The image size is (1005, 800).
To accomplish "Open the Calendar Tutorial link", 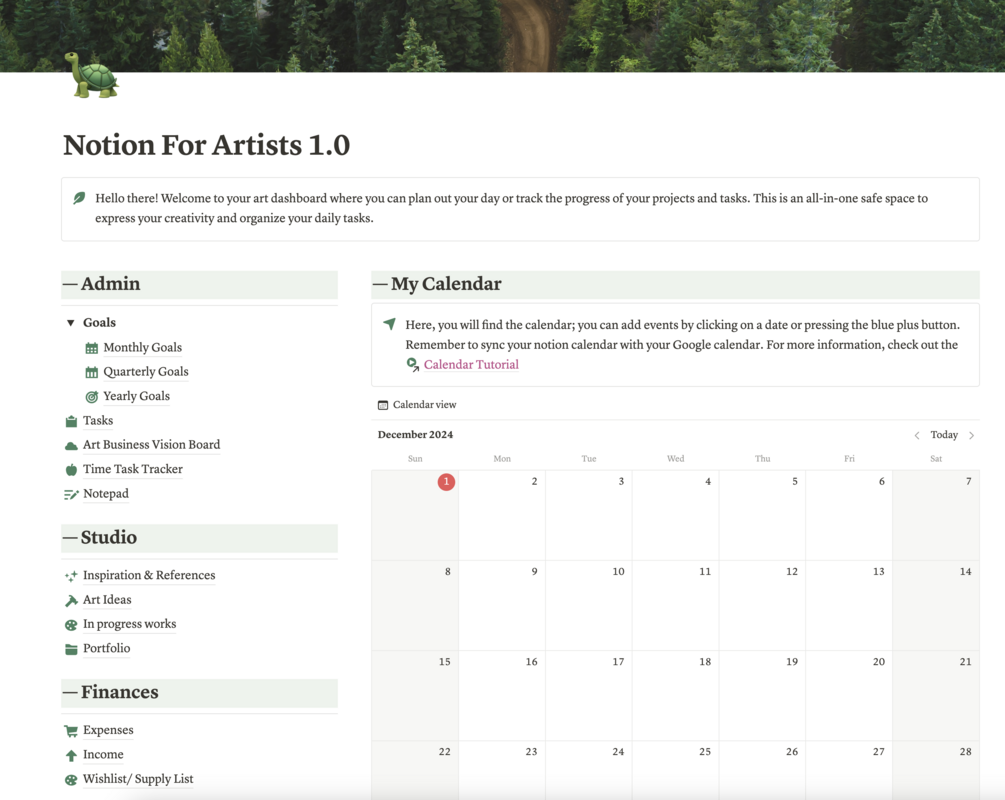I will pos(470,364).
